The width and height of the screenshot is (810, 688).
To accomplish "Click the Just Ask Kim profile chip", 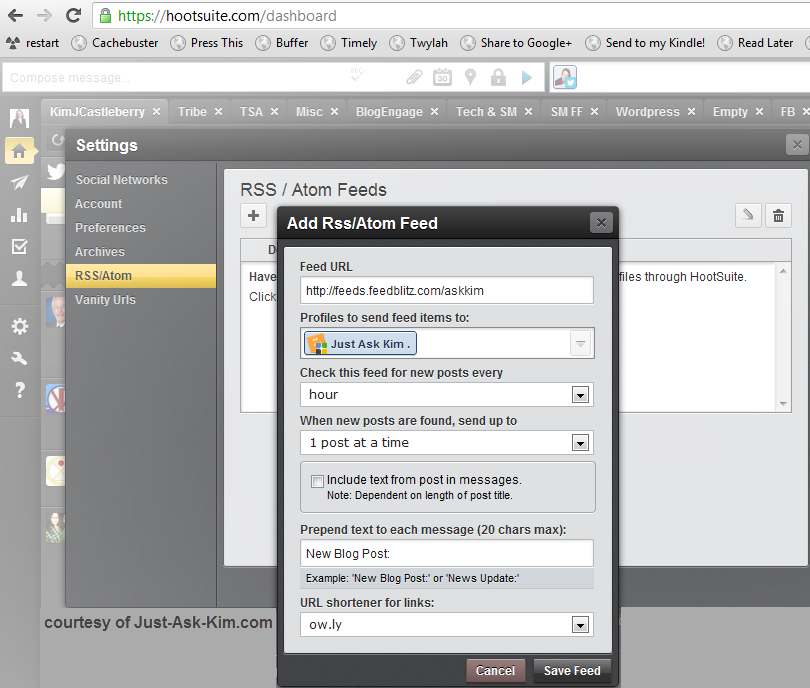I will click(360, 343).
